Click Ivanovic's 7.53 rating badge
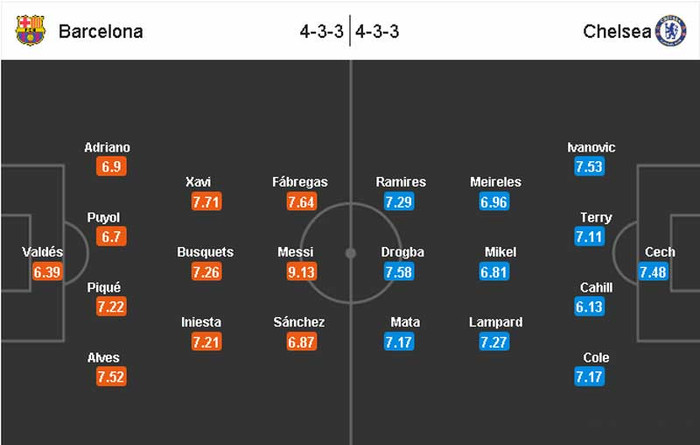This screenshot has height=445, width=700. [x=589, y=166]
